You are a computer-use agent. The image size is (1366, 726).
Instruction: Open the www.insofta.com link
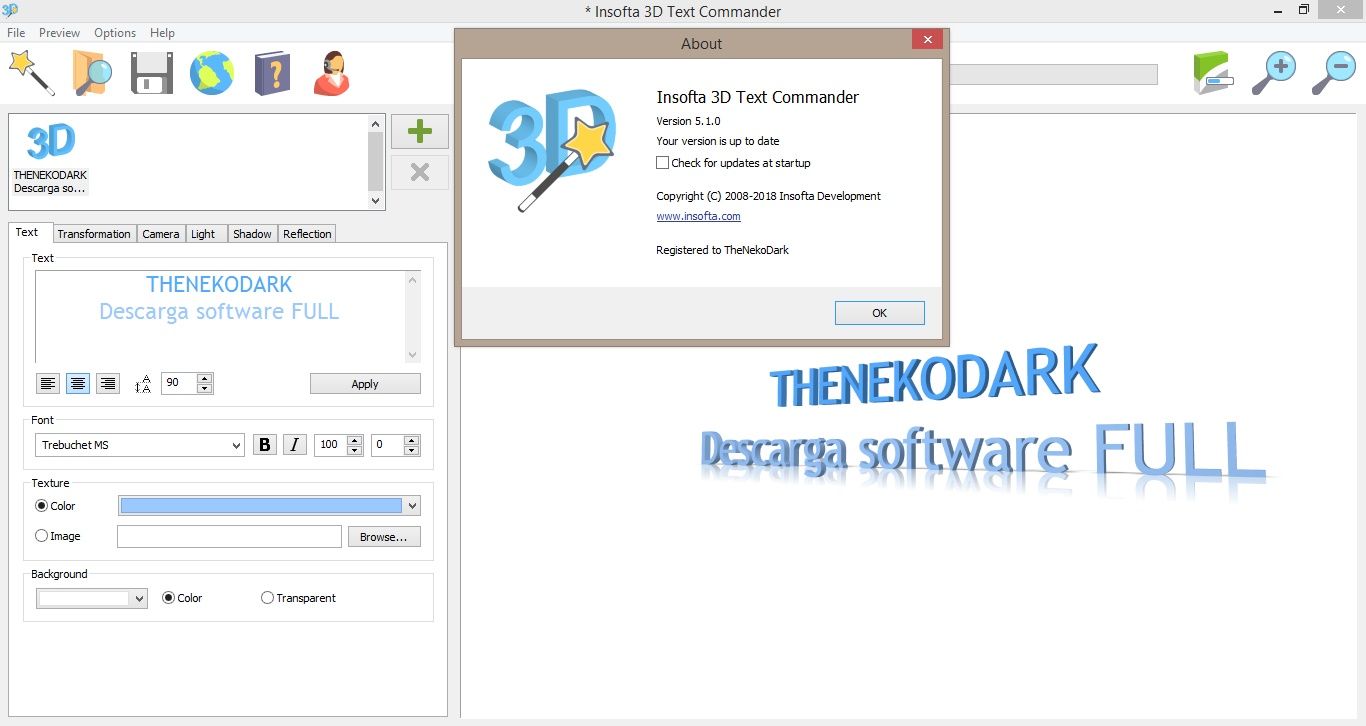pos(698,216)
